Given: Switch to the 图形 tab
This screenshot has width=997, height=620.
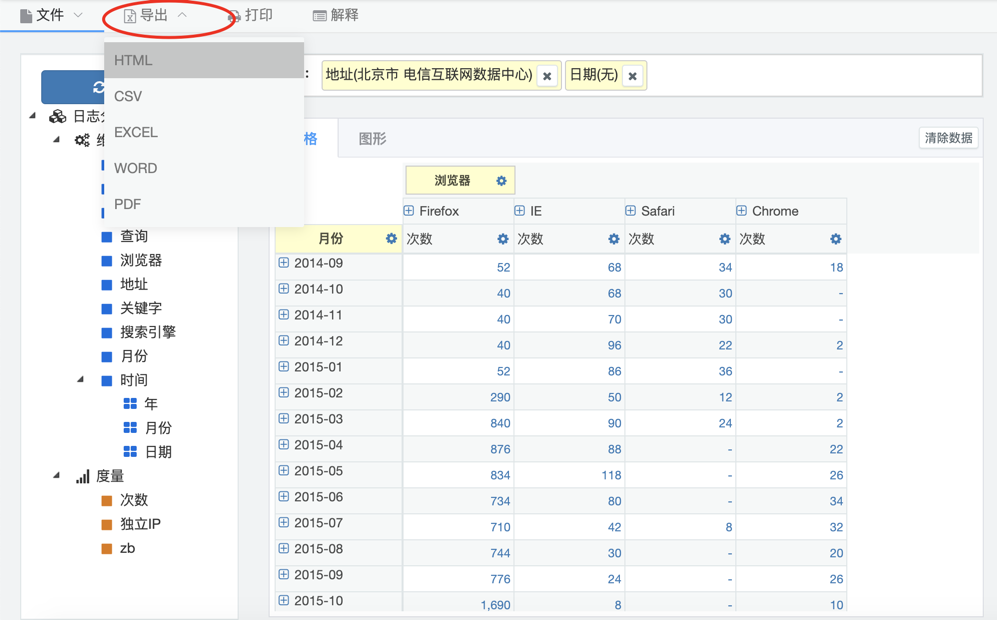Looking at the screenshot, I should click(x=372, y=139).
